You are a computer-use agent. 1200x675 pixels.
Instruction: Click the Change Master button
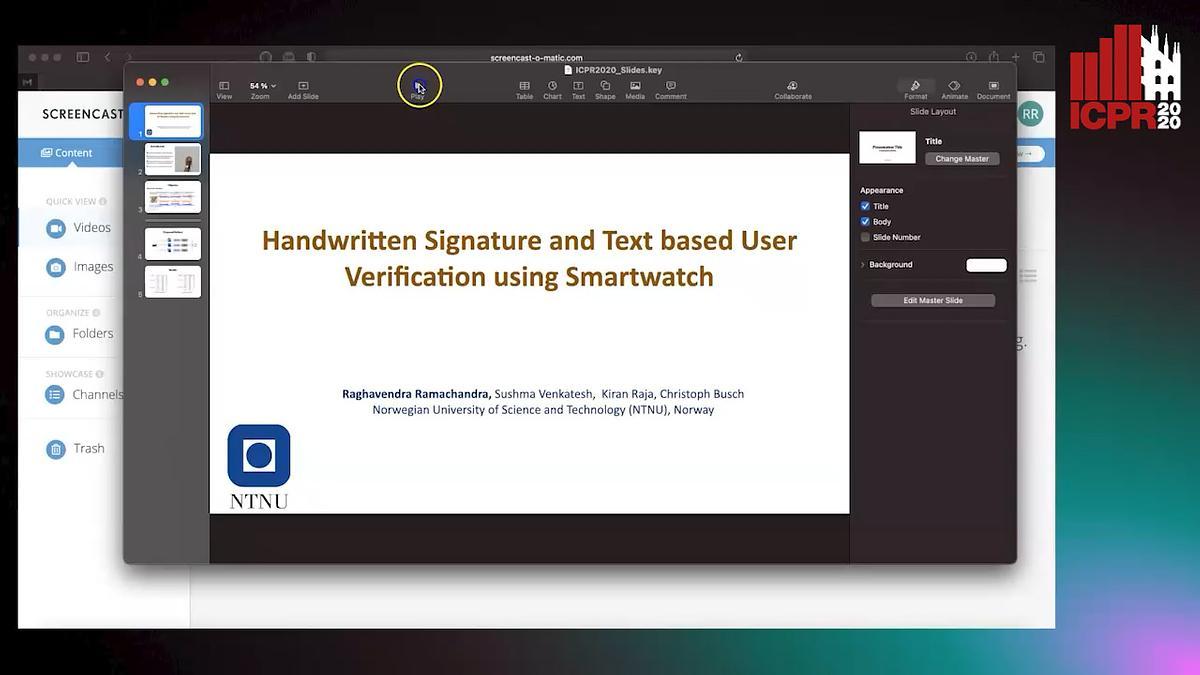(962, 159)
